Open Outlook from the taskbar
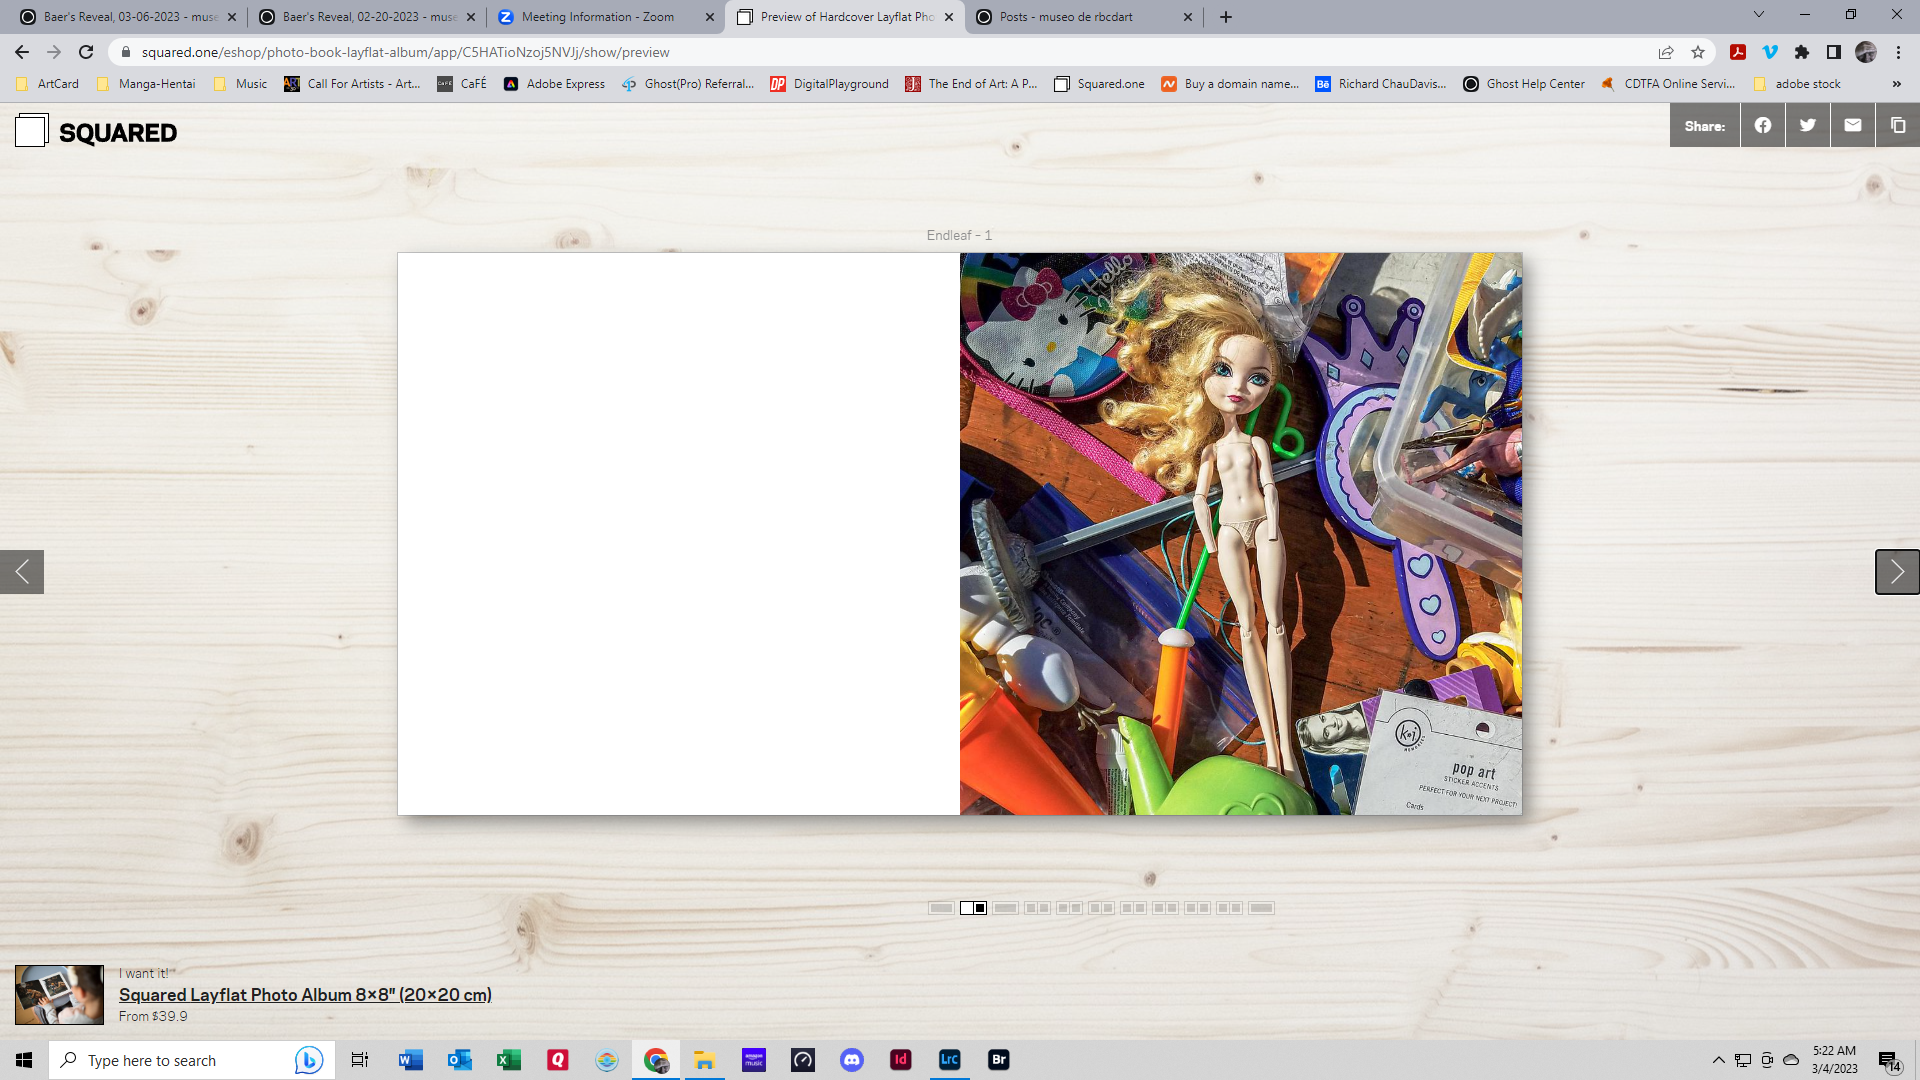This screenshot has width=1920, height=1080. click(x=460, y=1060)
